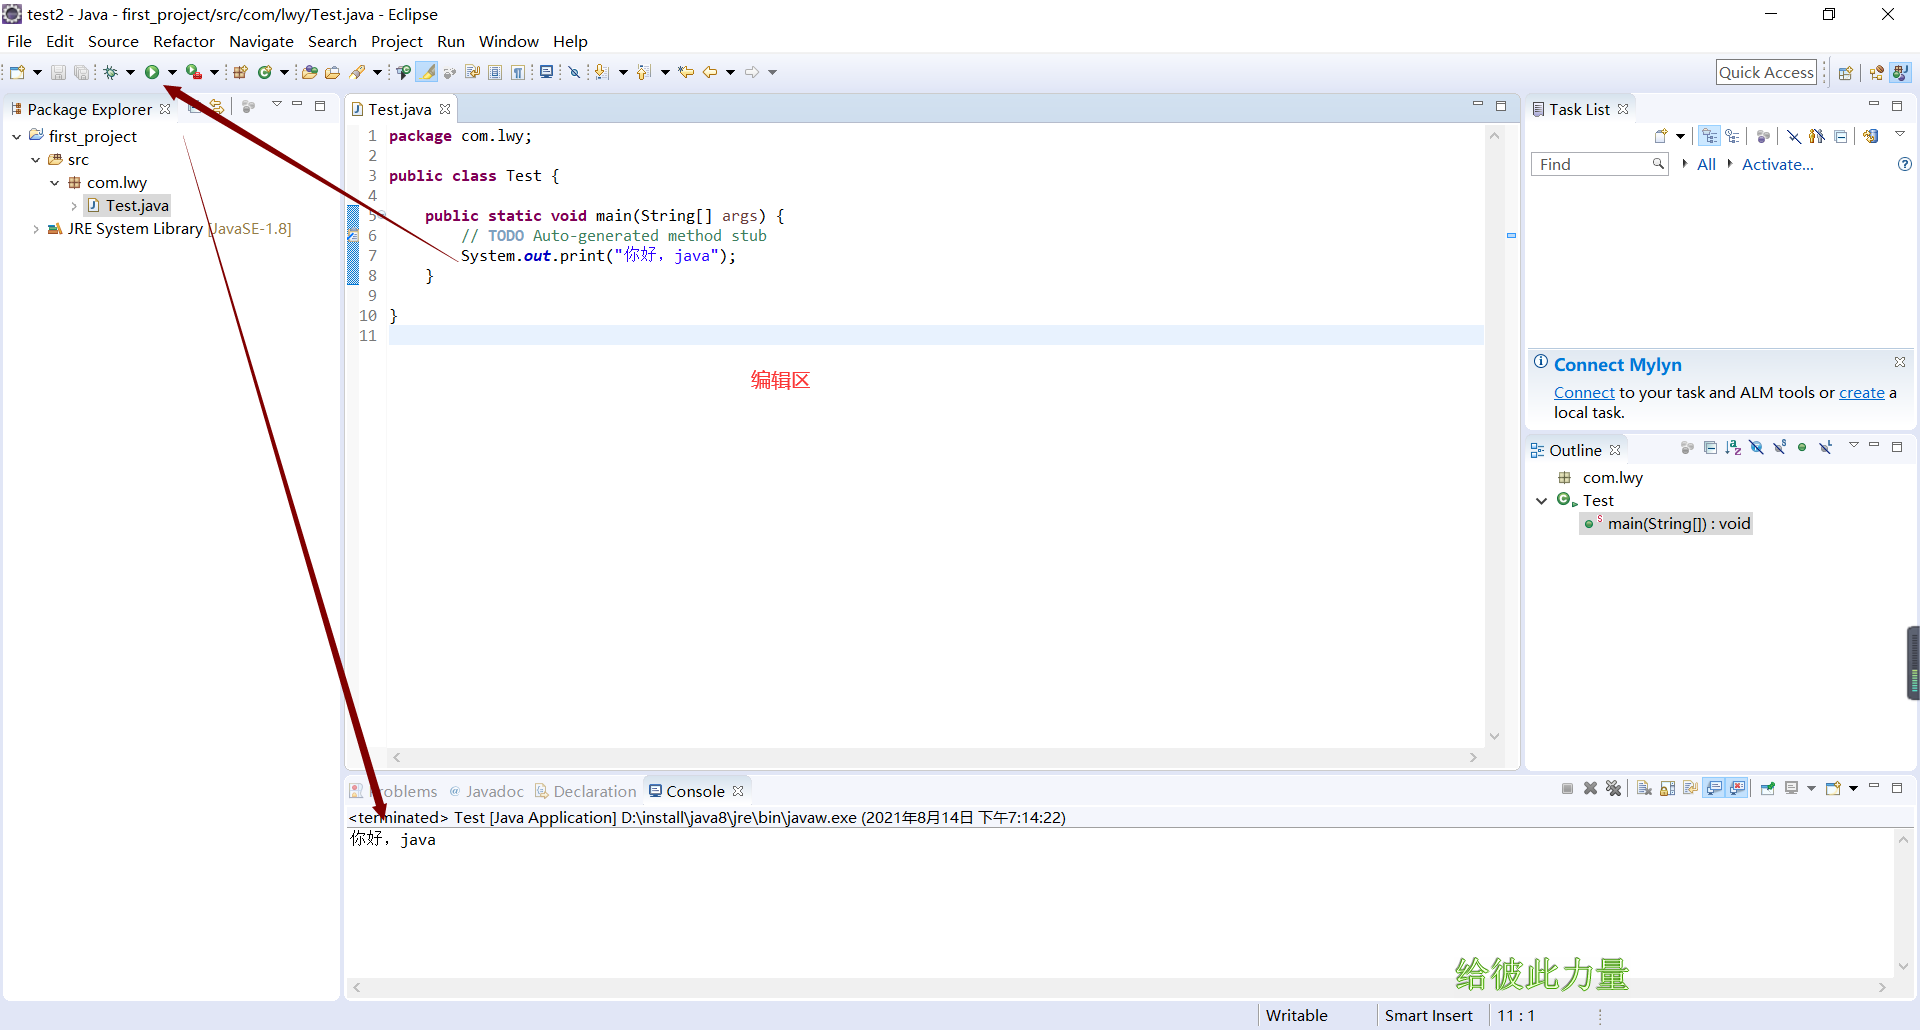The image size is (1920, 1030).
Task: Toggle alphabetical Sort in Outline
Action: pyautogui.click(x=1733, y=448)
